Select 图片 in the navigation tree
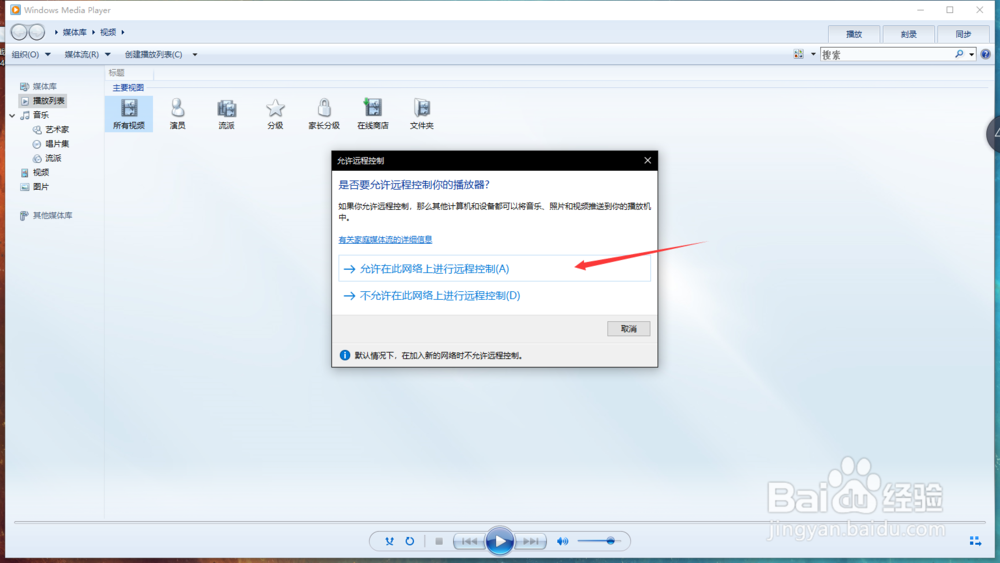This screenshot has width=1000, height=563. [41, 187]
